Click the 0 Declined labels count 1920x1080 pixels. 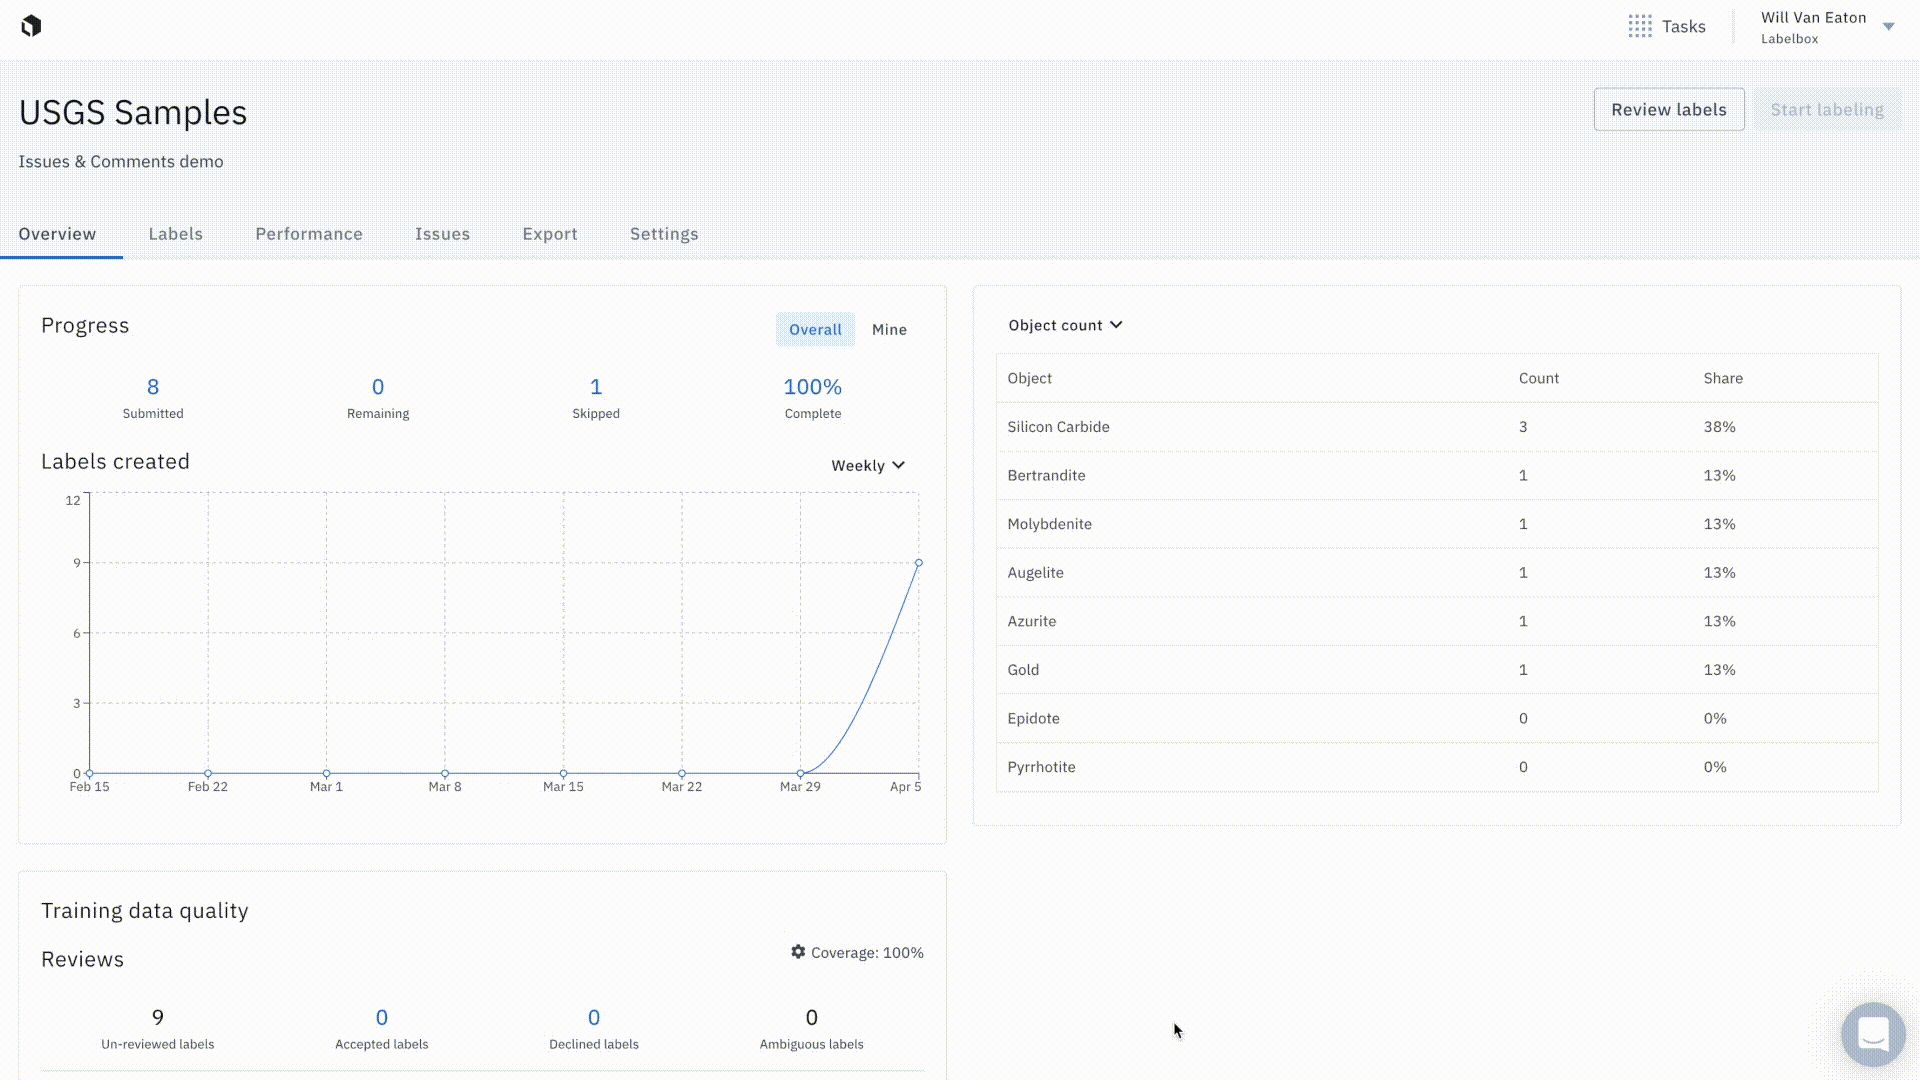click(594, 1018)
